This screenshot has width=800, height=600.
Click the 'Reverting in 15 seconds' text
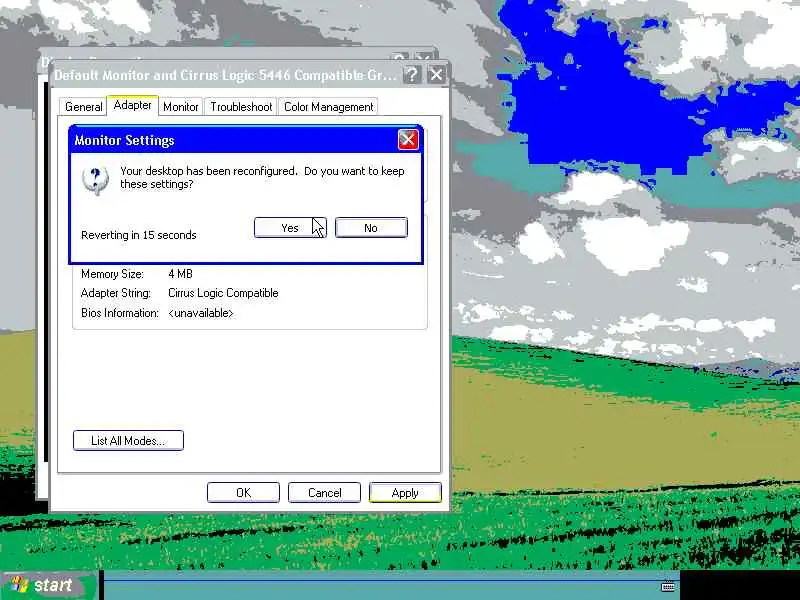[139, 235]
